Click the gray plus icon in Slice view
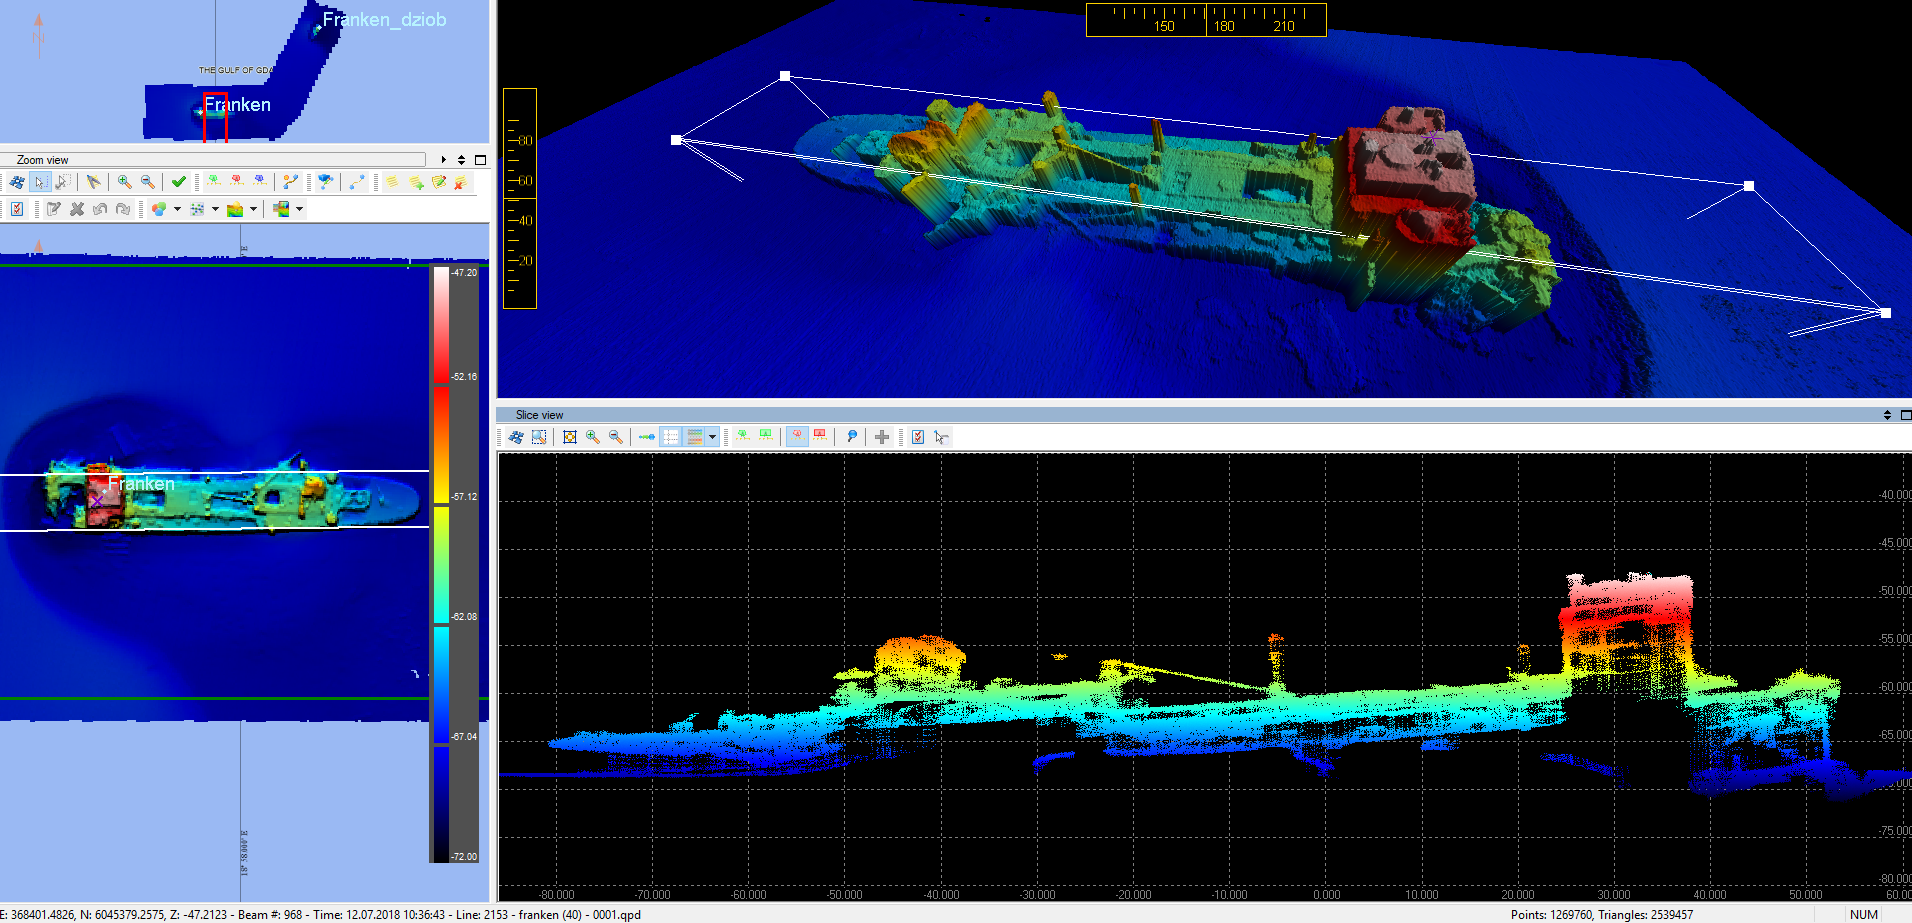This screenshot has width=1912, height=923. pos(882,437)
